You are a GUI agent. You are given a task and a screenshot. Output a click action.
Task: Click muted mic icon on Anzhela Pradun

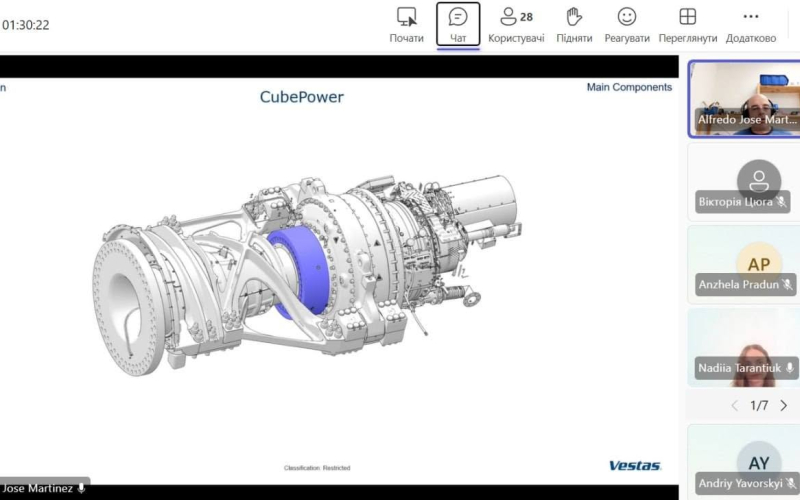(787, 285)
